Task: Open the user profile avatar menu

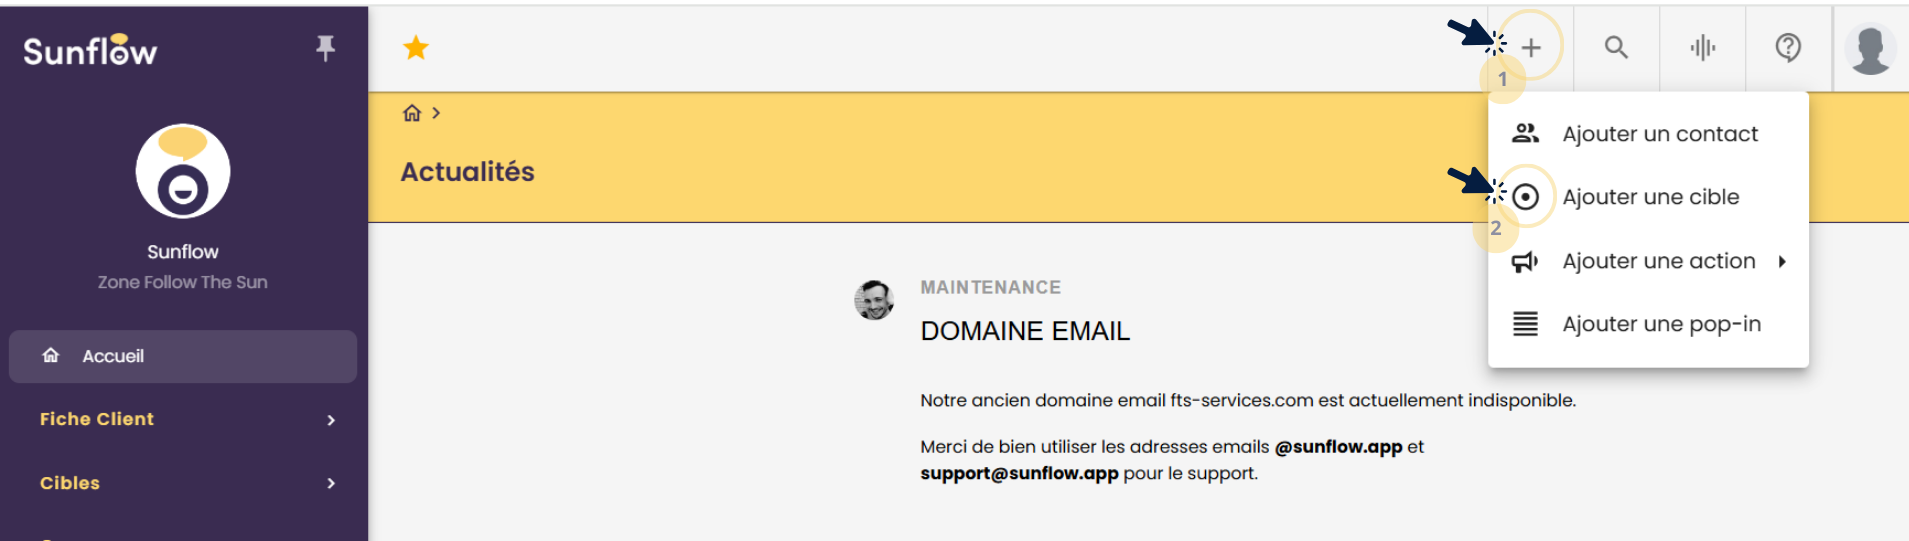Action: click(x=1870, y=48)
